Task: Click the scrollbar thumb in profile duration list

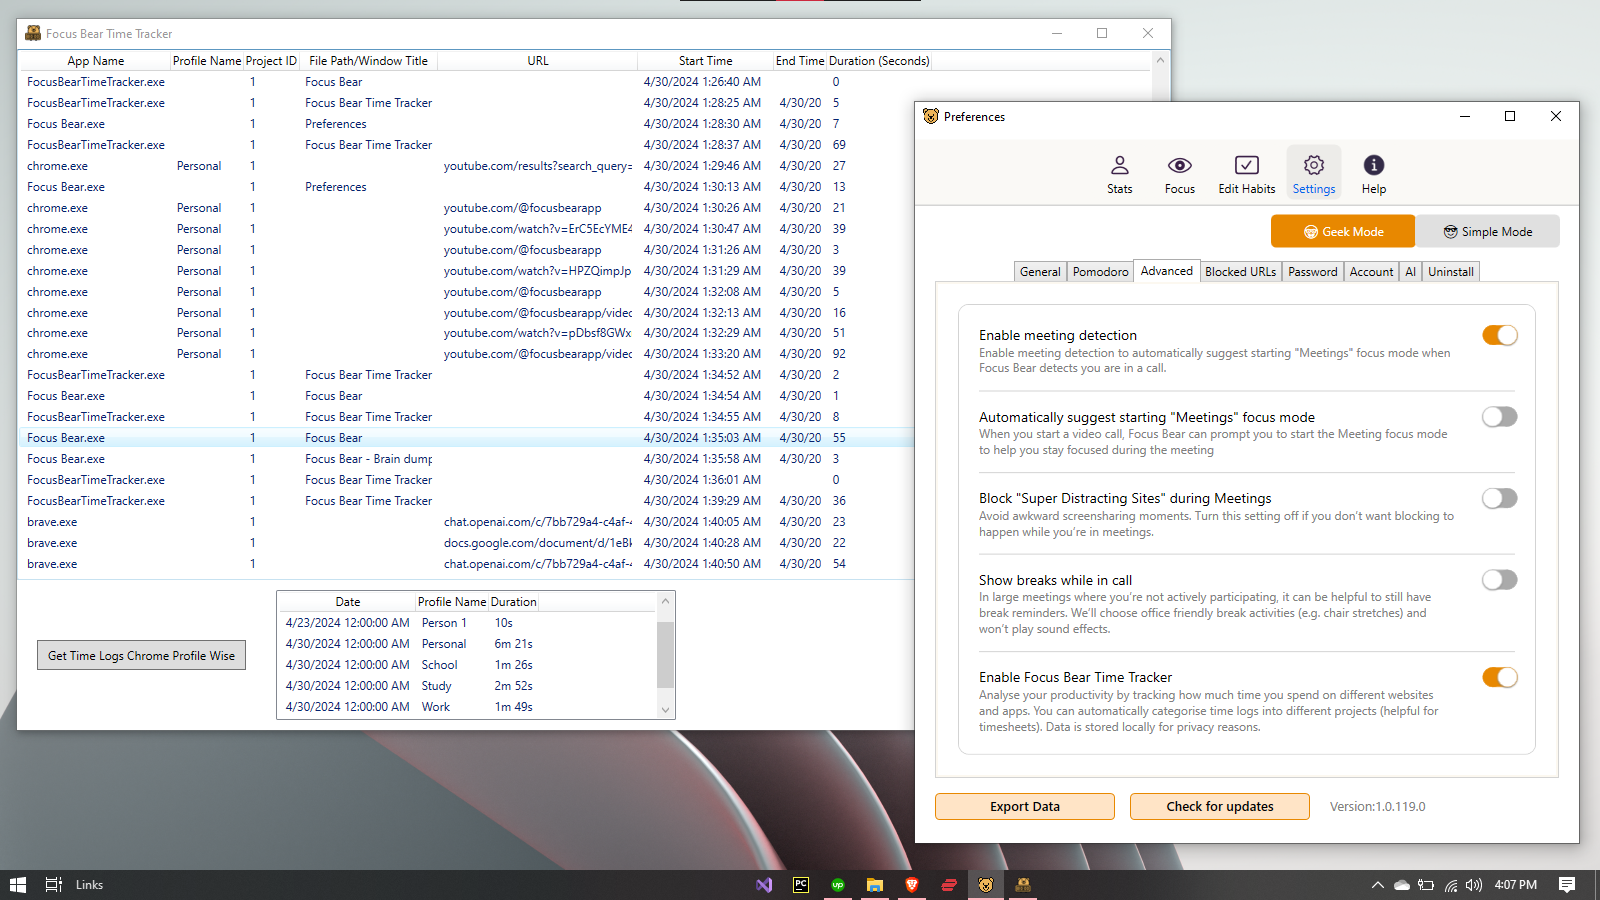Action: 665,654
